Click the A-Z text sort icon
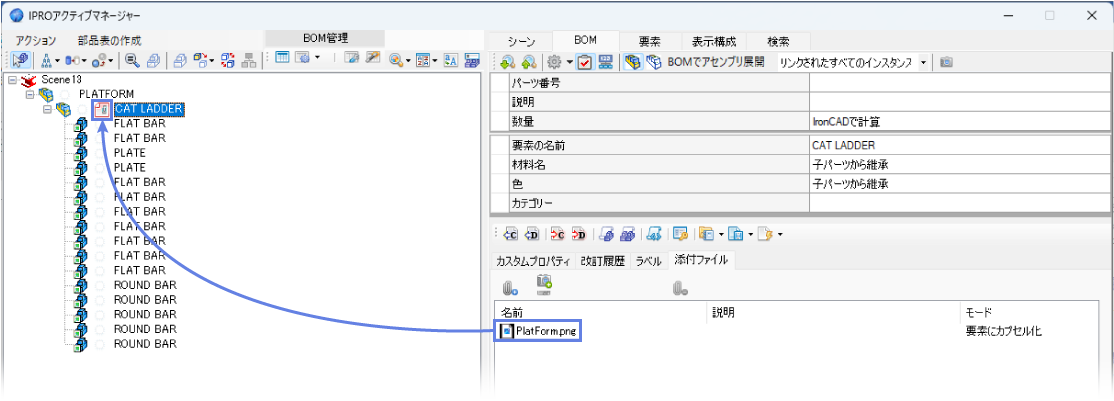The height and width of the screenshot is (401, 1114). (450, 60)
